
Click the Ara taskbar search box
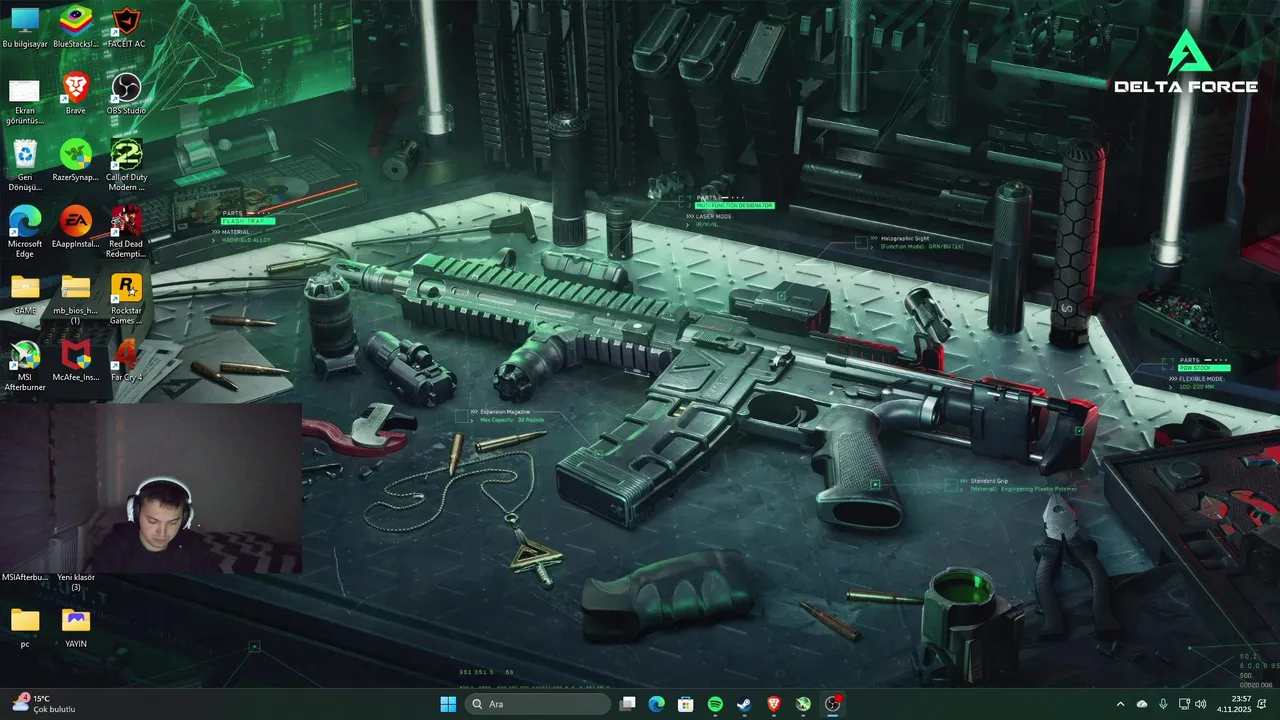(x=538, y=704)
